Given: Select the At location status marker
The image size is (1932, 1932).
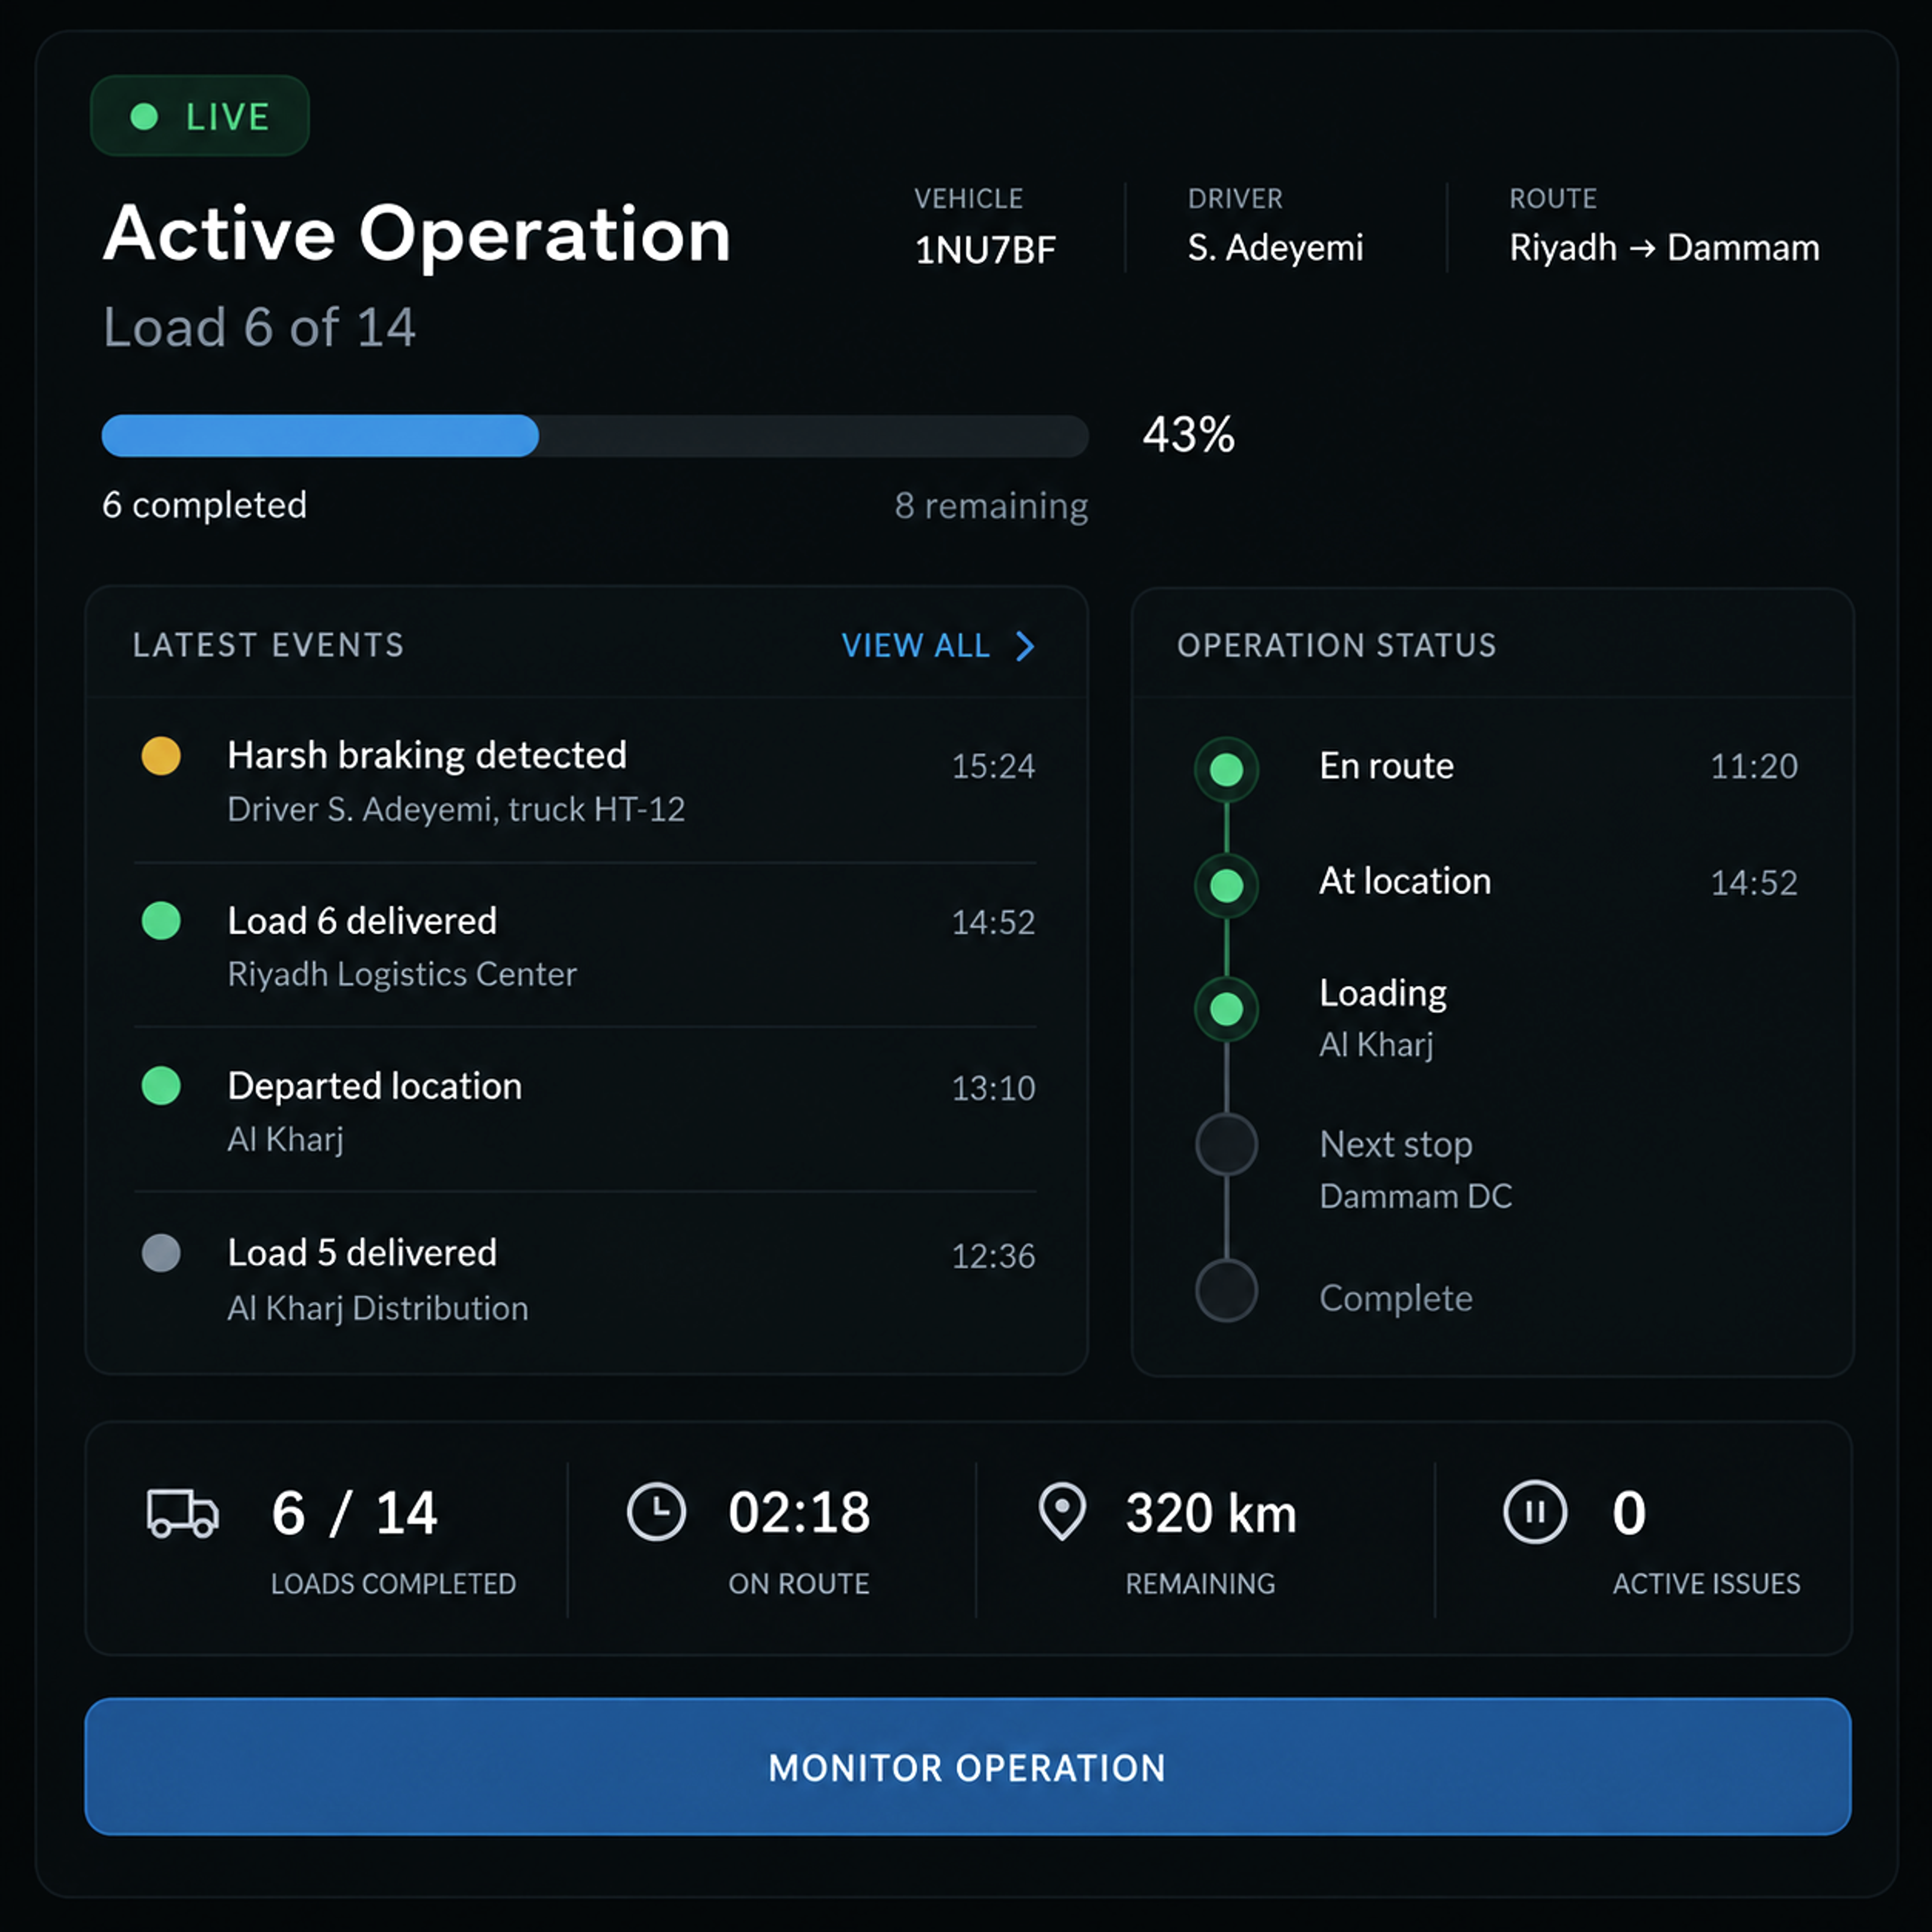Looking at the screenshot, I should [x=1227, y=885].
